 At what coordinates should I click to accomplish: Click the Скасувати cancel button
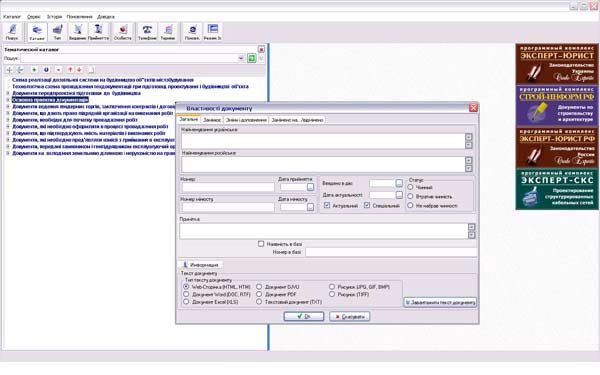[349, 316]
